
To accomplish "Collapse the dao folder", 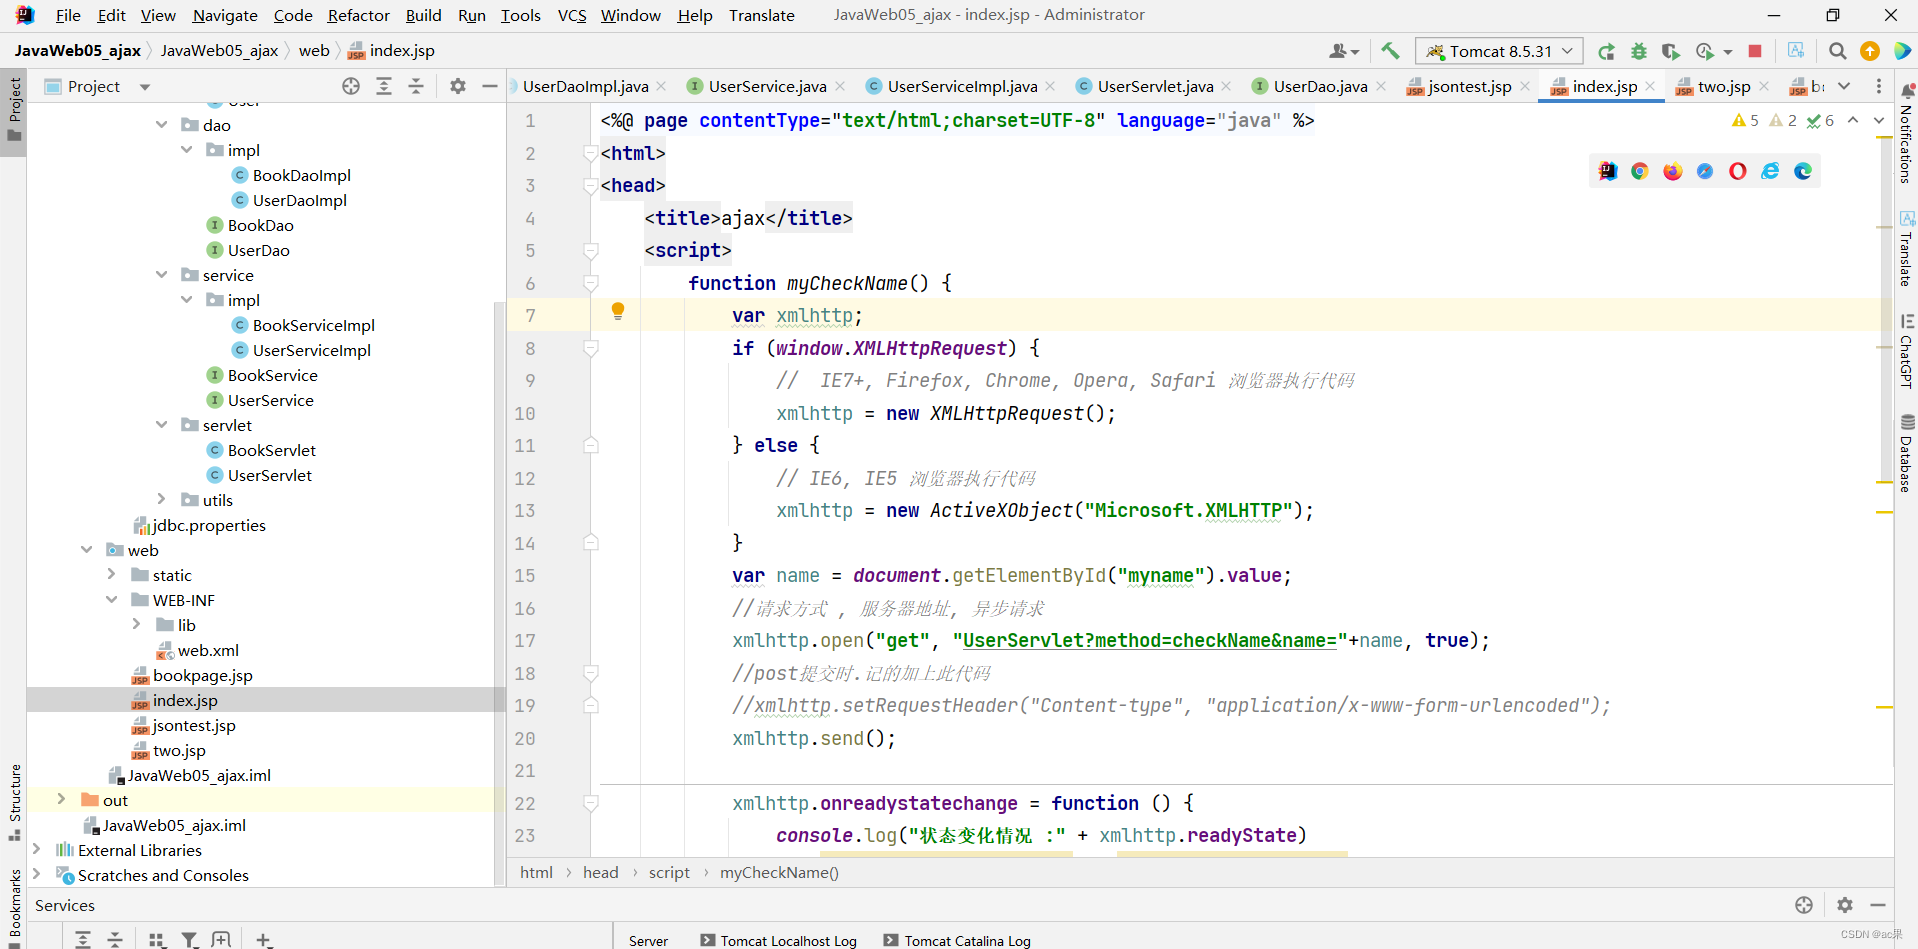I will pyautogui.click(x=162, y=125).
